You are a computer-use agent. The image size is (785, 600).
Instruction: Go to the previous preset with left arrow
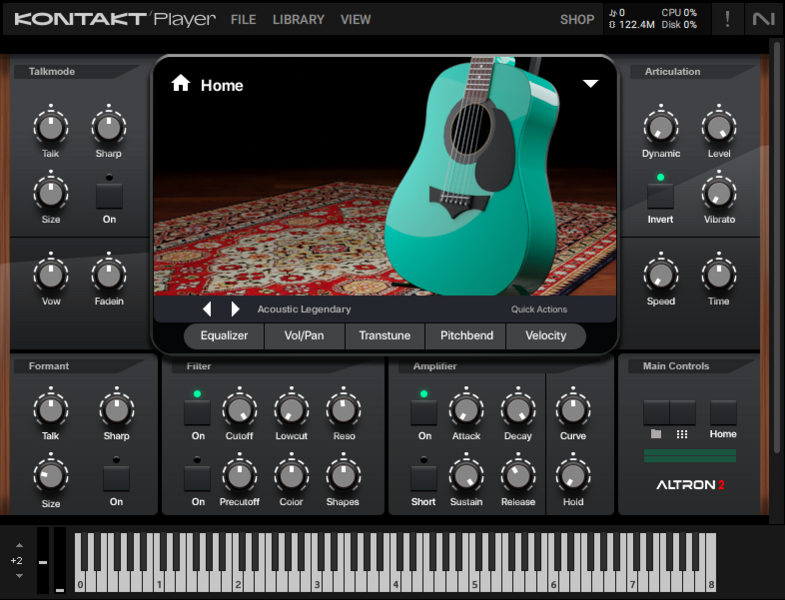[x=207, y=309]
